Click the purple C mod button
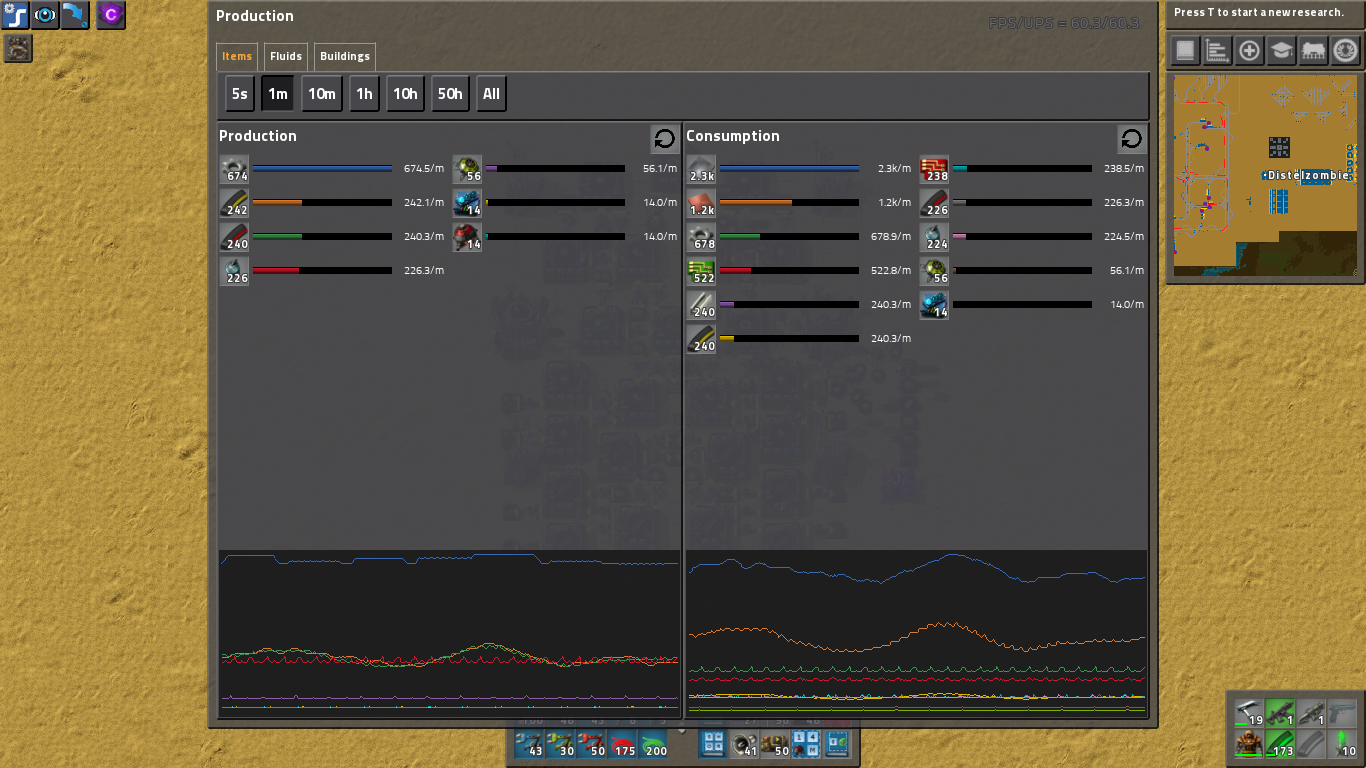 click(x=111, y=14)
